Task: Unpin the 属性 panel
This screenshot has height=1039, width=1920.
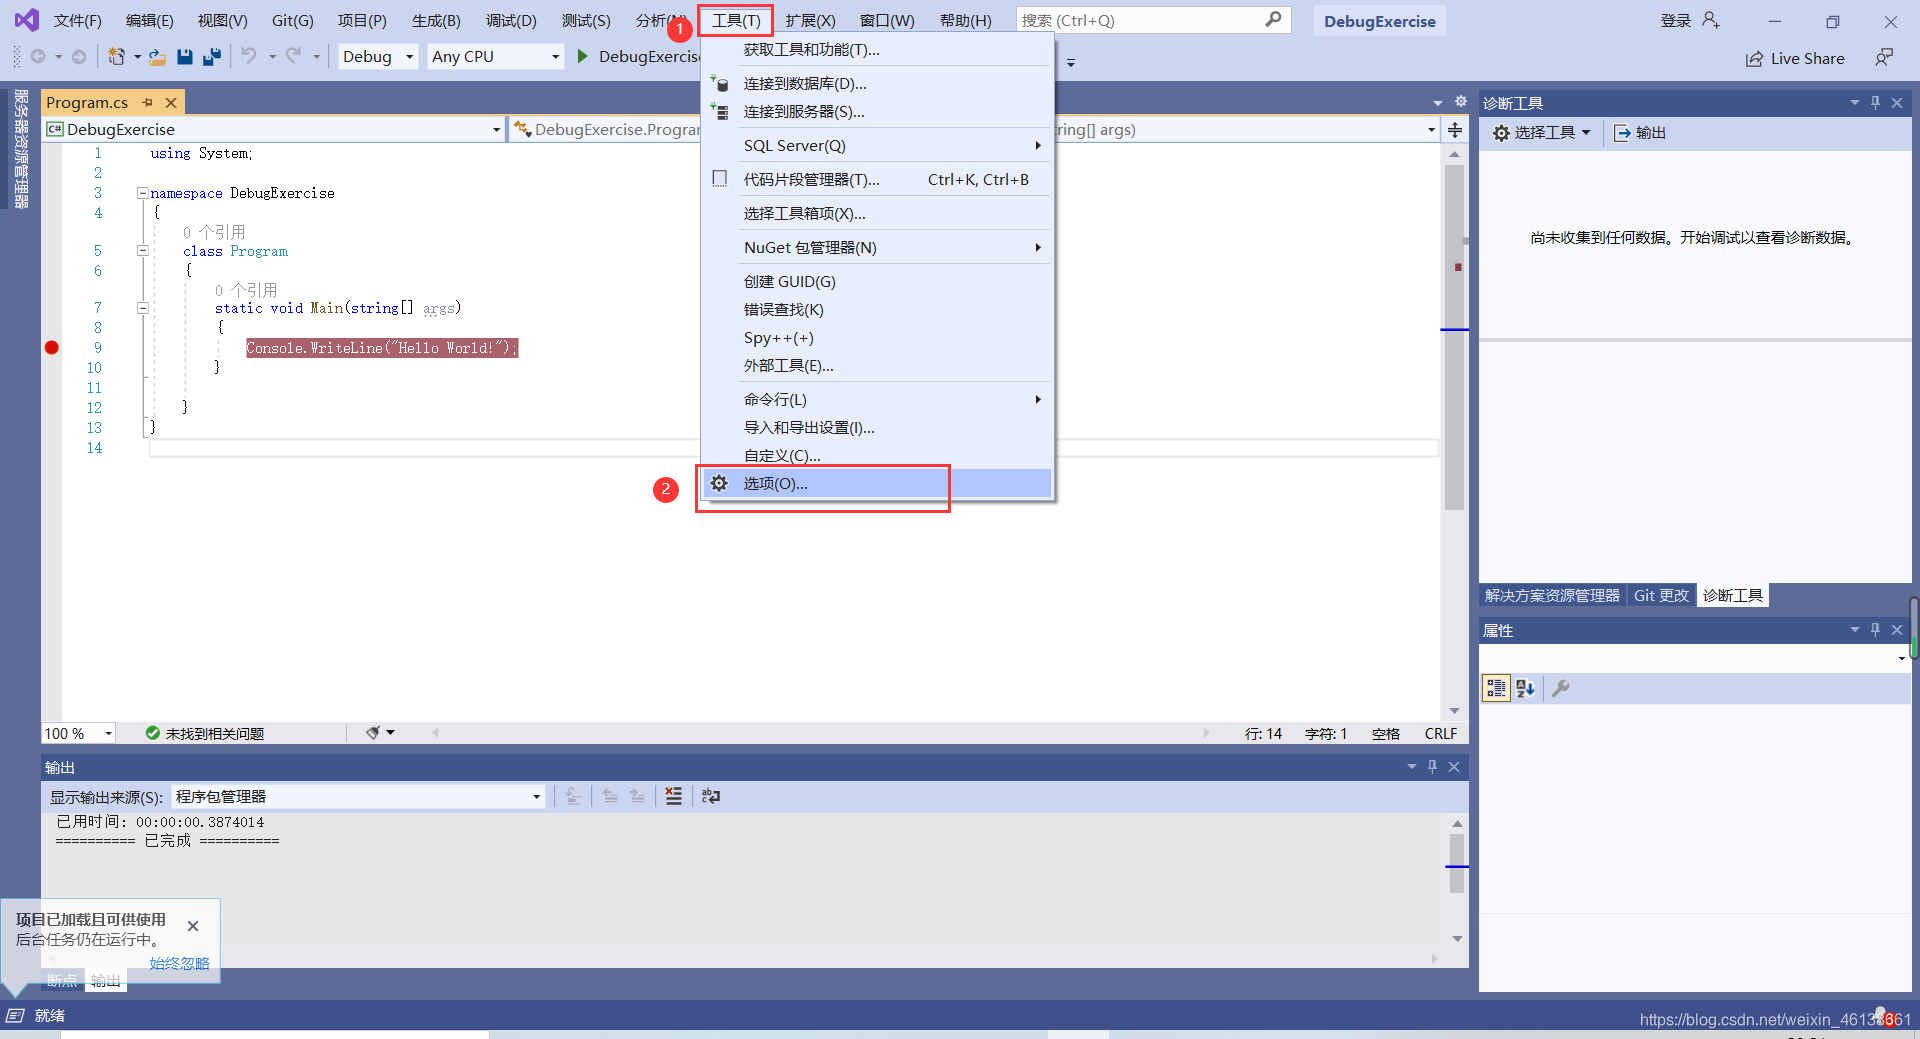Action: (x=1875, y=629)
